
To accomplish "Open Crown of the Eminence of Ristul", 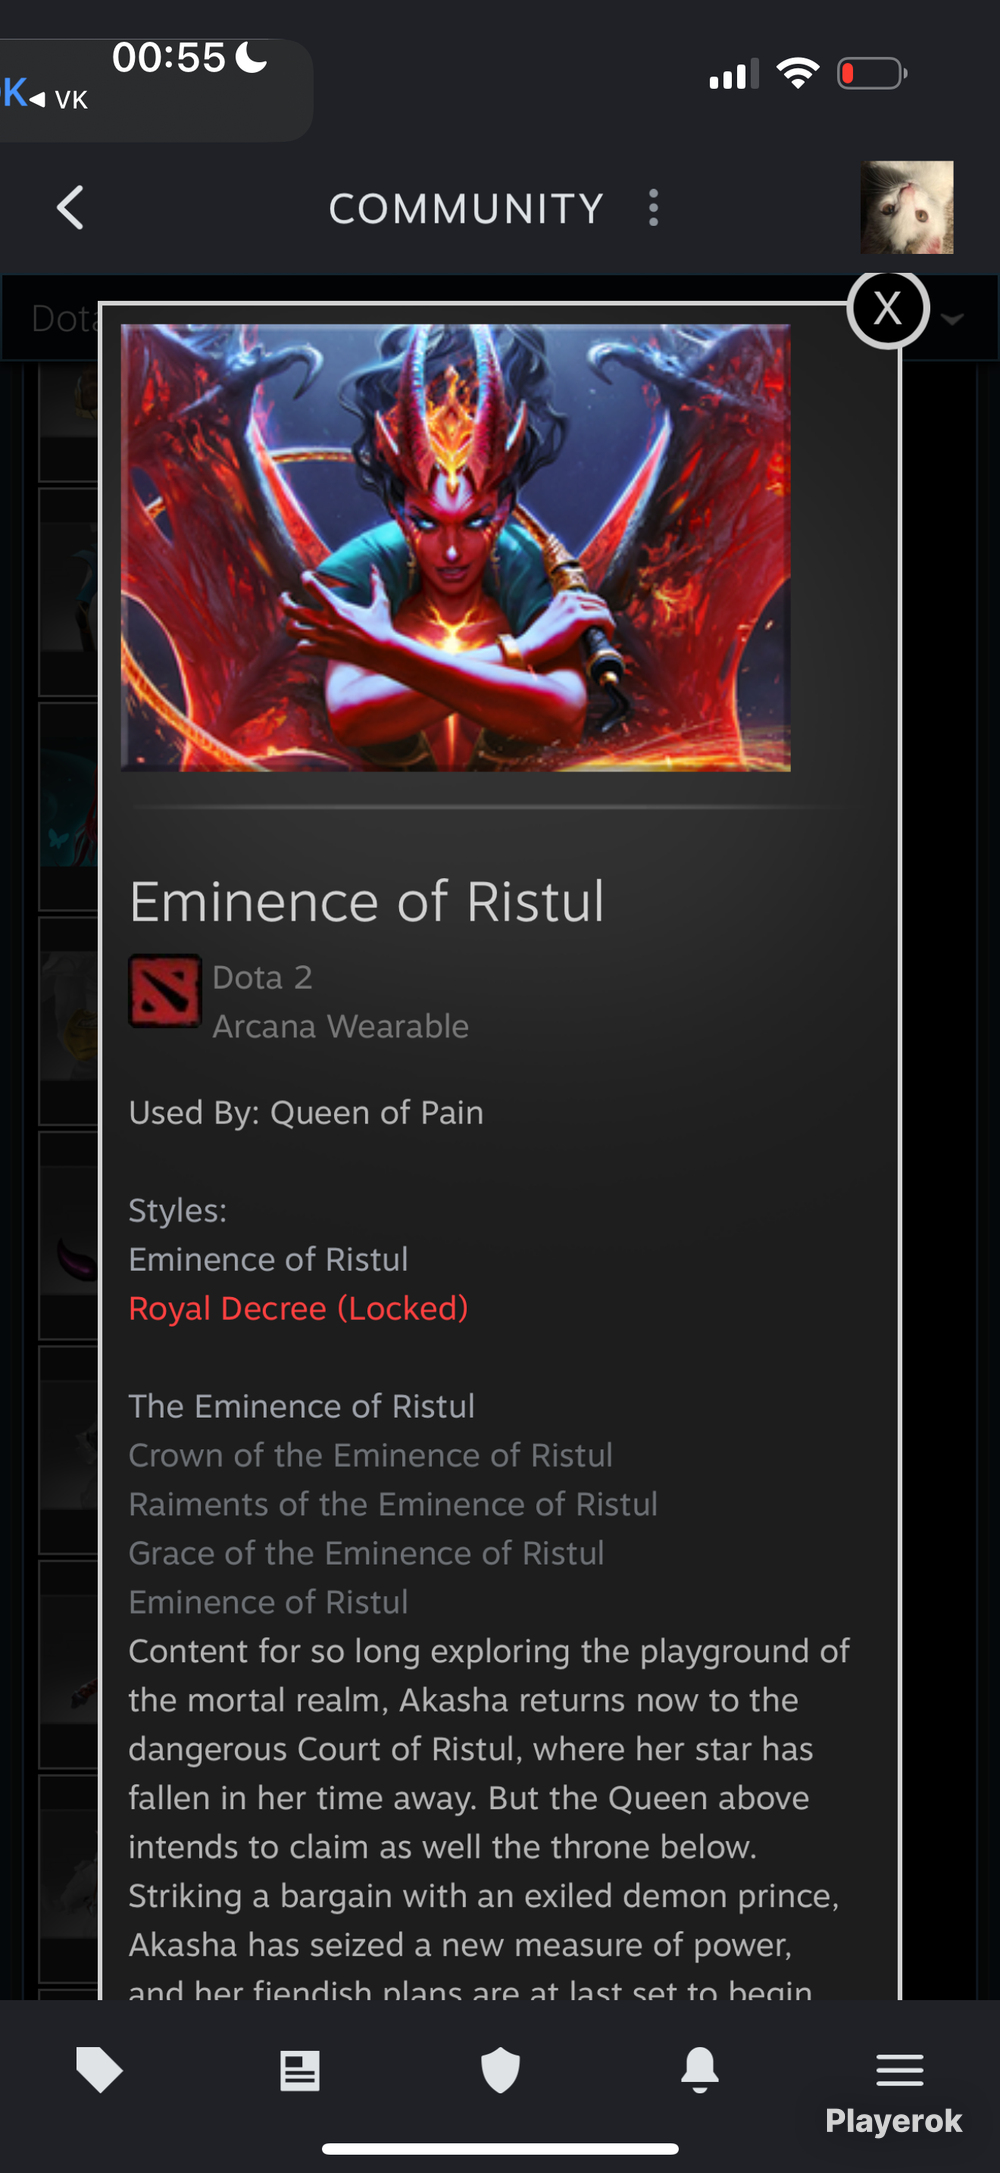I will coord(370,1455).
